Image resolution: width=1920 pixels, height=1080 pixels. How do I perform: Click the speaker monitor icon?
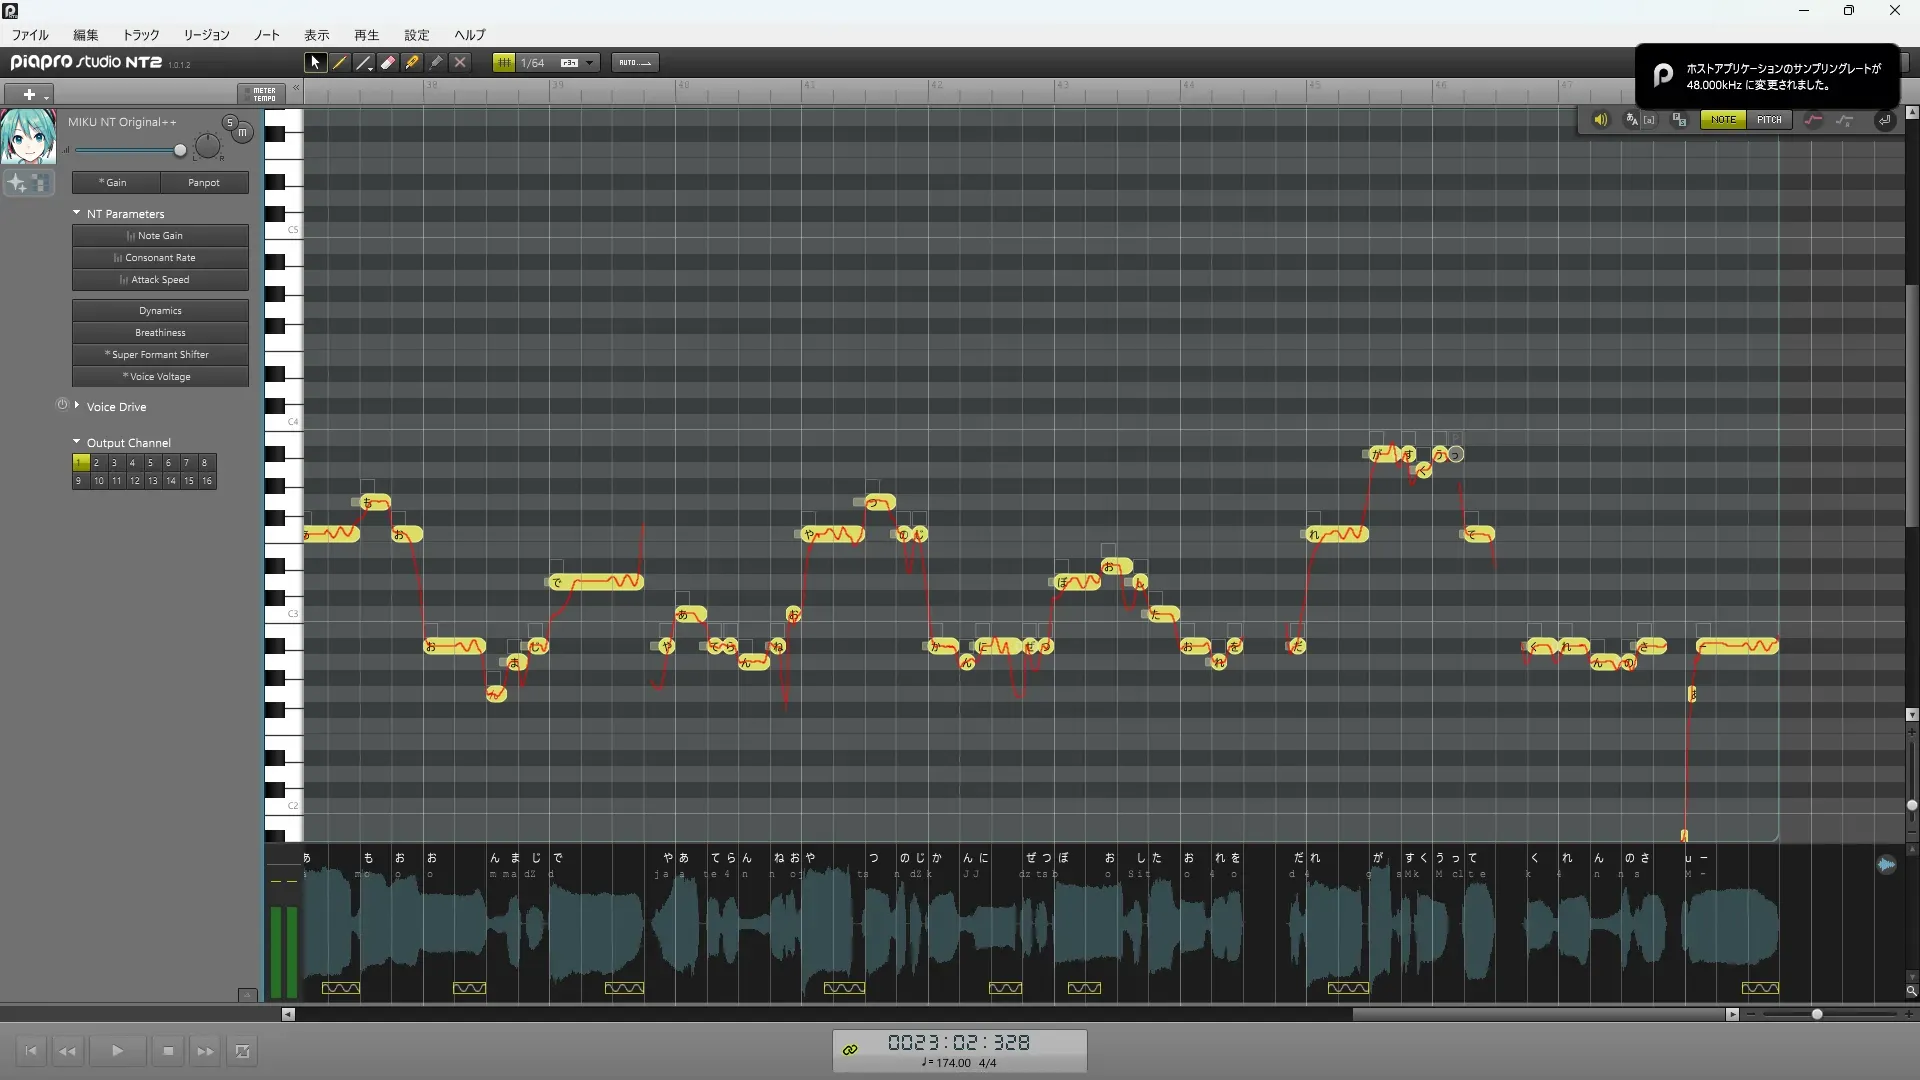tap(1600, 120)
